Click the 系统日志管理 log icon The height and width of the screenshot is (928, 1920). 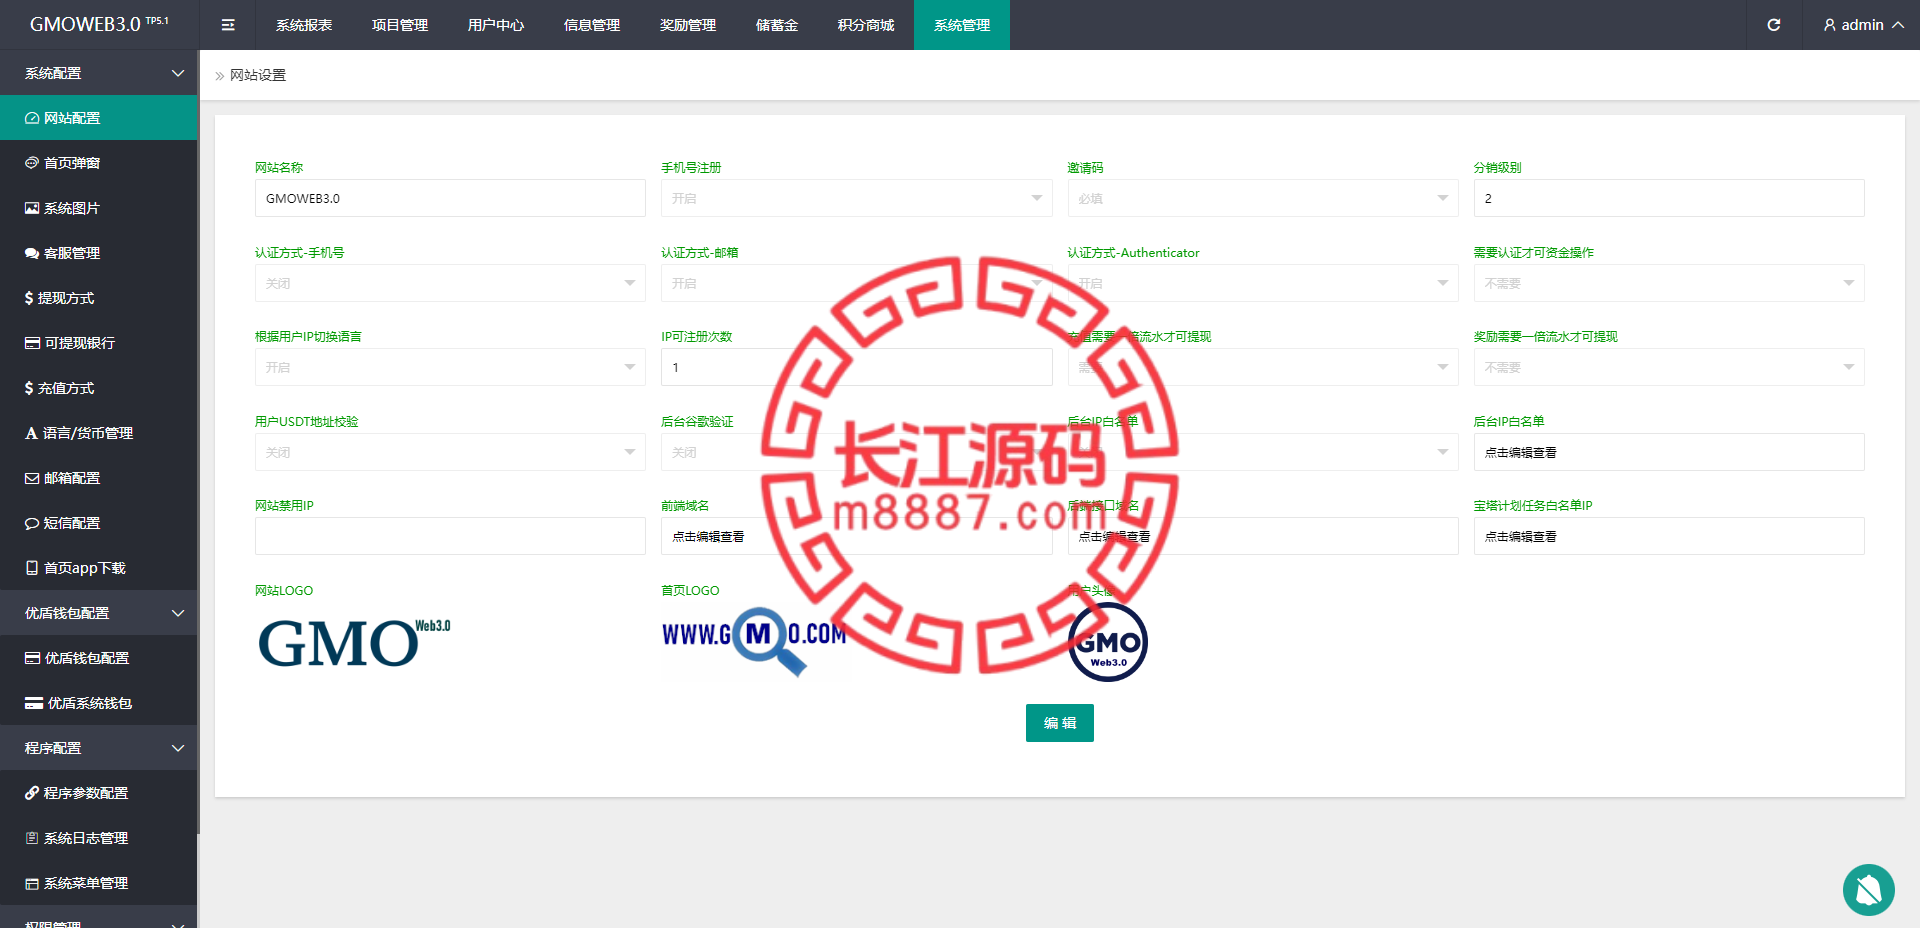32,838
